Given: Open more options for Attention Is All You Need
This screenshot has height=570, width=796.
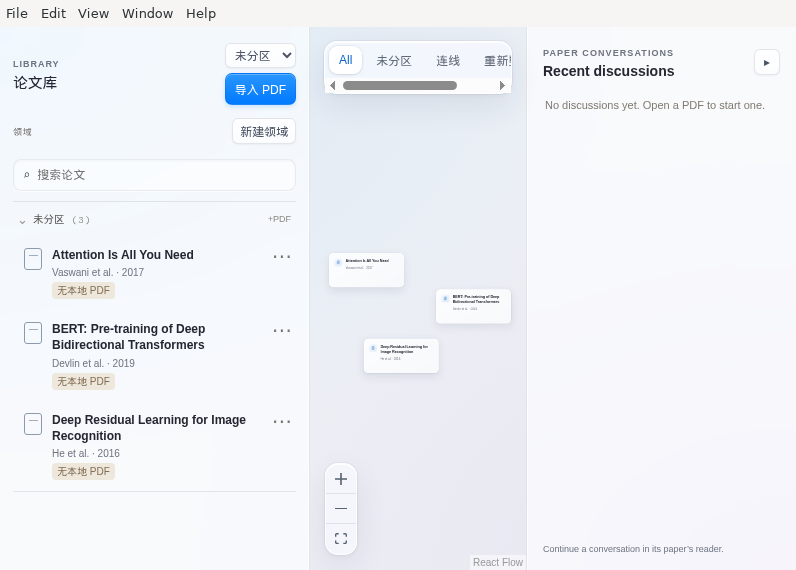Looking at the screenshot, I should pyautogui.click(x=282, y=257).
